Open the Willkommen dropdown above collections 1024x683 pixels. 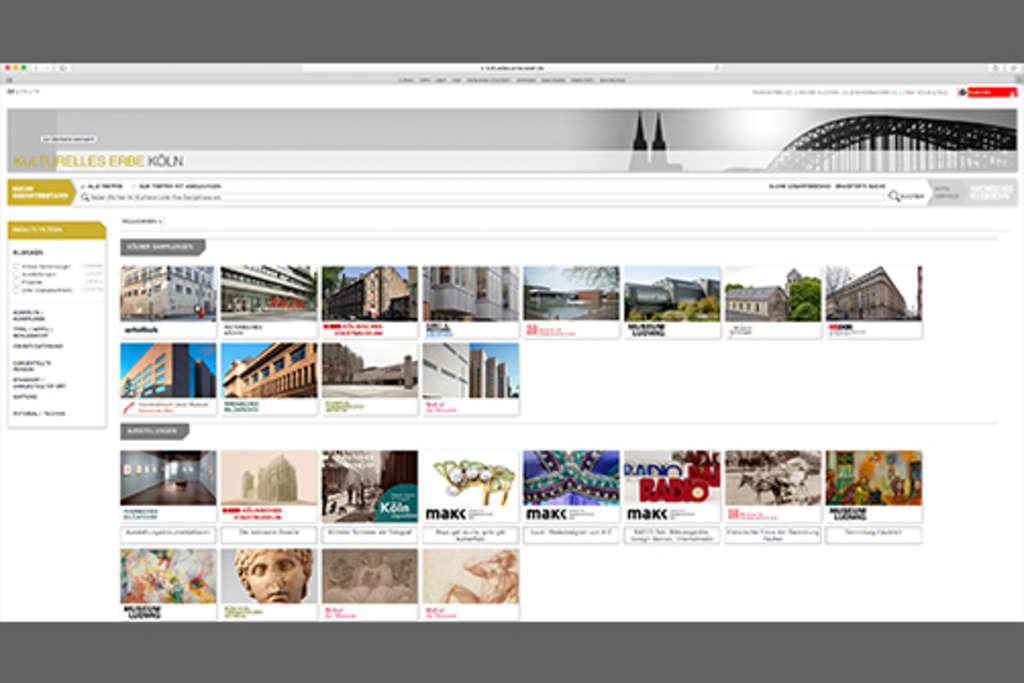tap(142, 221)
